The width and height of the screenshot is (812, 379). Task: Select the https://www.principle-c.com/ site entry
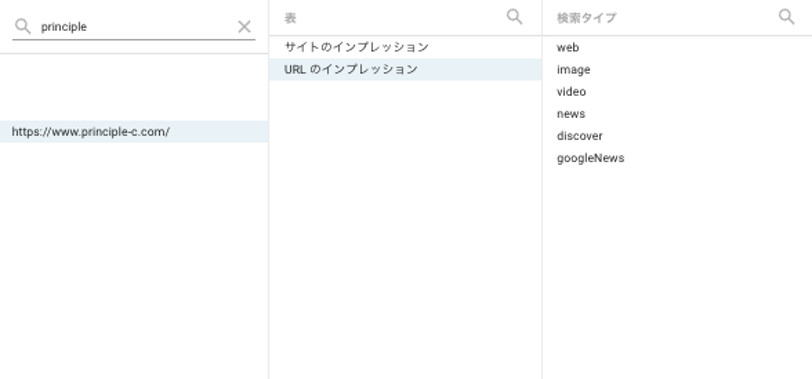[x=134, y=132]
